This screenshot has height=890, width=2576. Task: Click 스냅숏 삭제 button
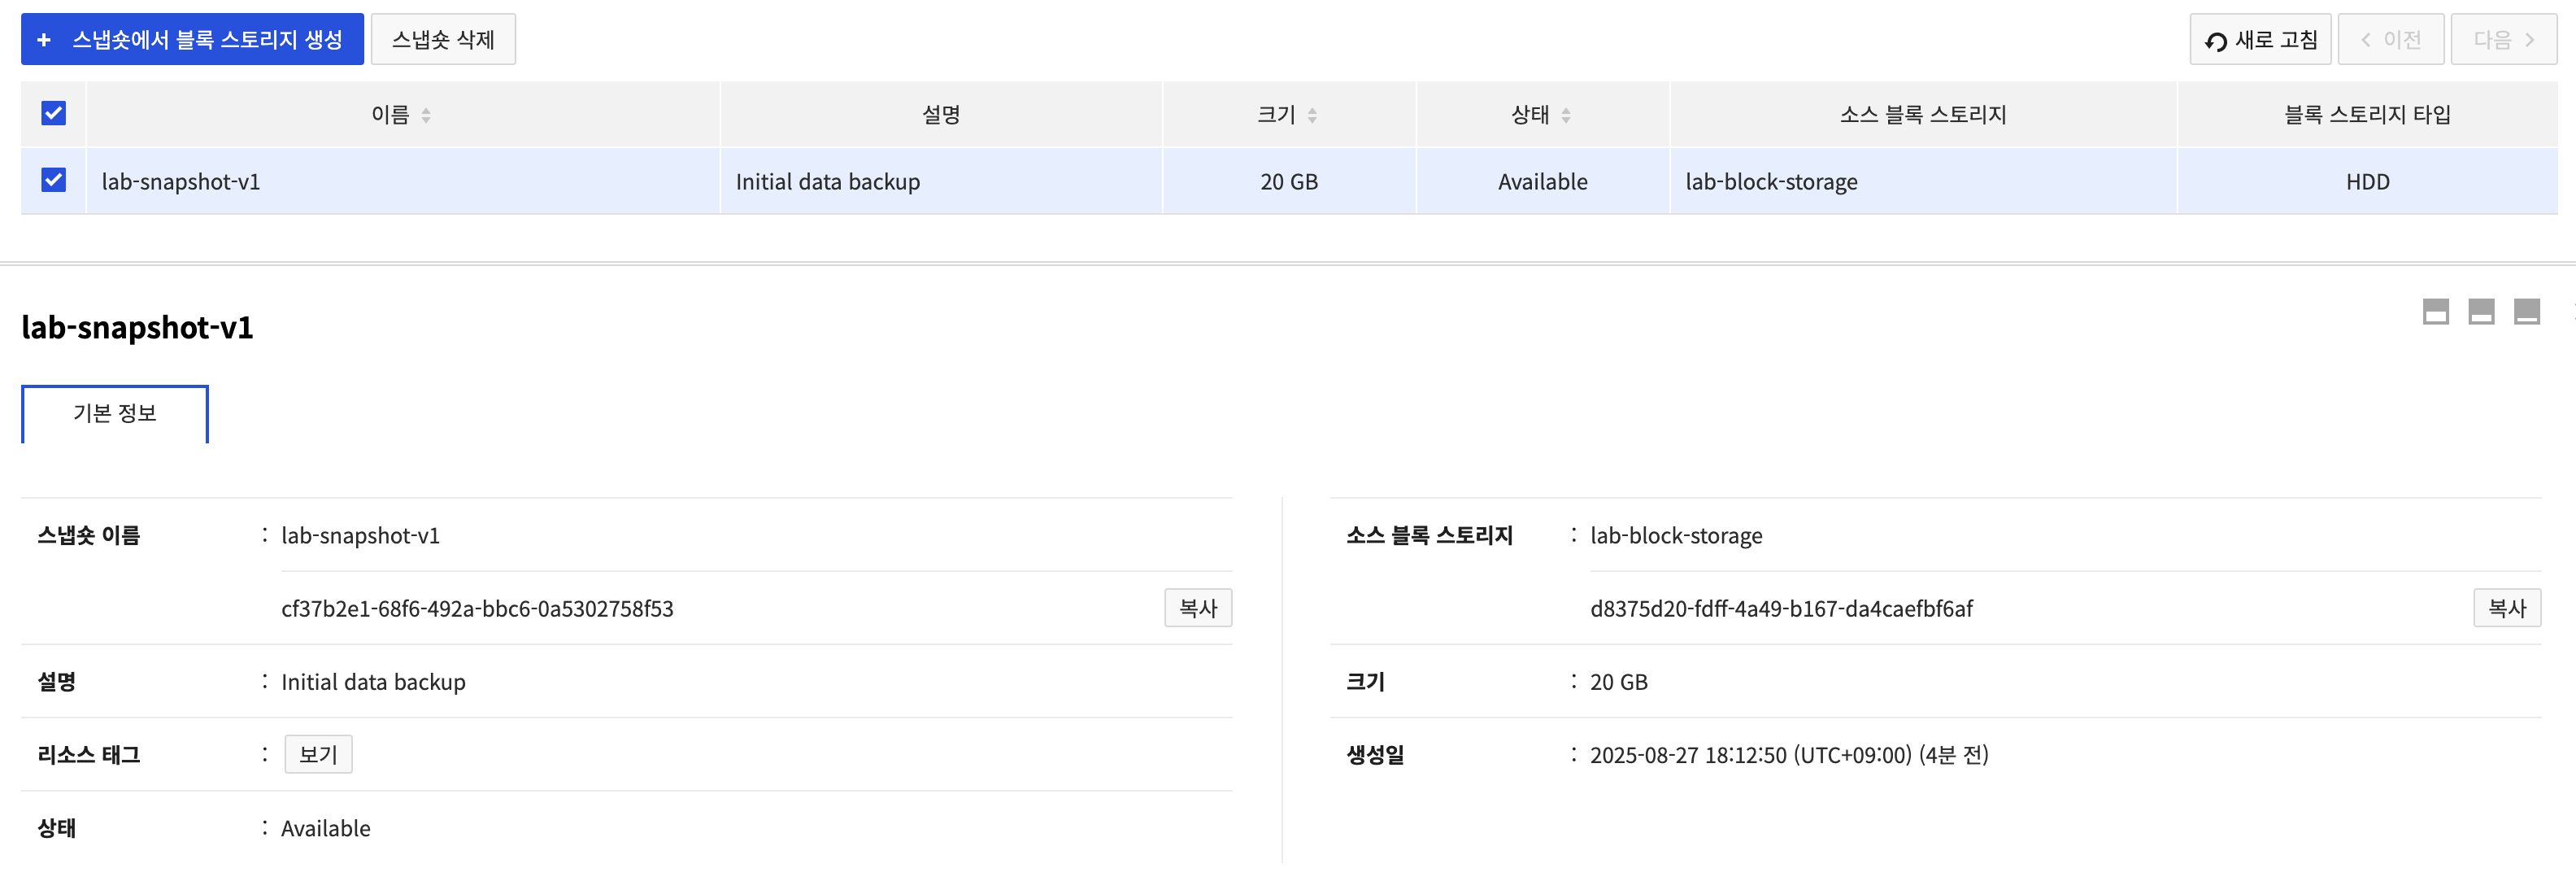tap(443, 40)
